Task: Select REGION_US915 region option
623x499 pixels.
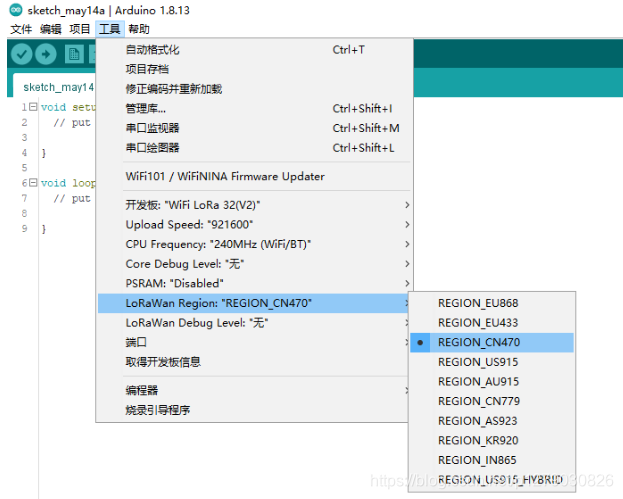Action: (492, 362)
